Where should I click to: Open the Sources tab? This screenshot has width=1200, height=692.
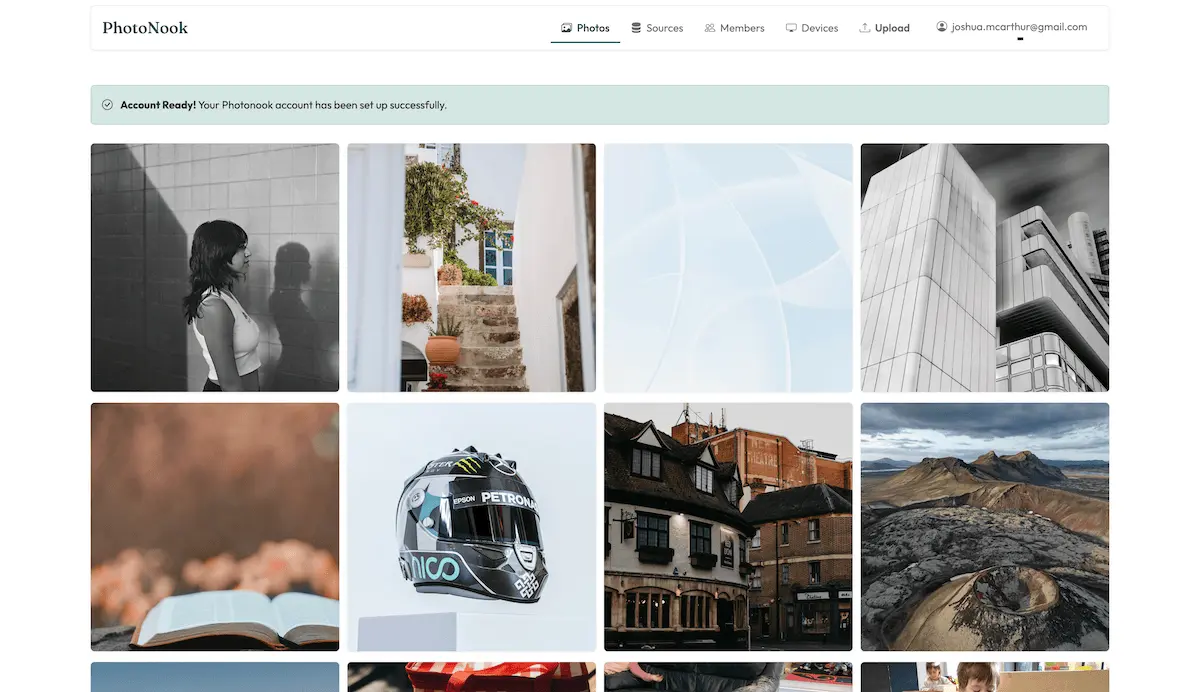[x=657, y=28]
